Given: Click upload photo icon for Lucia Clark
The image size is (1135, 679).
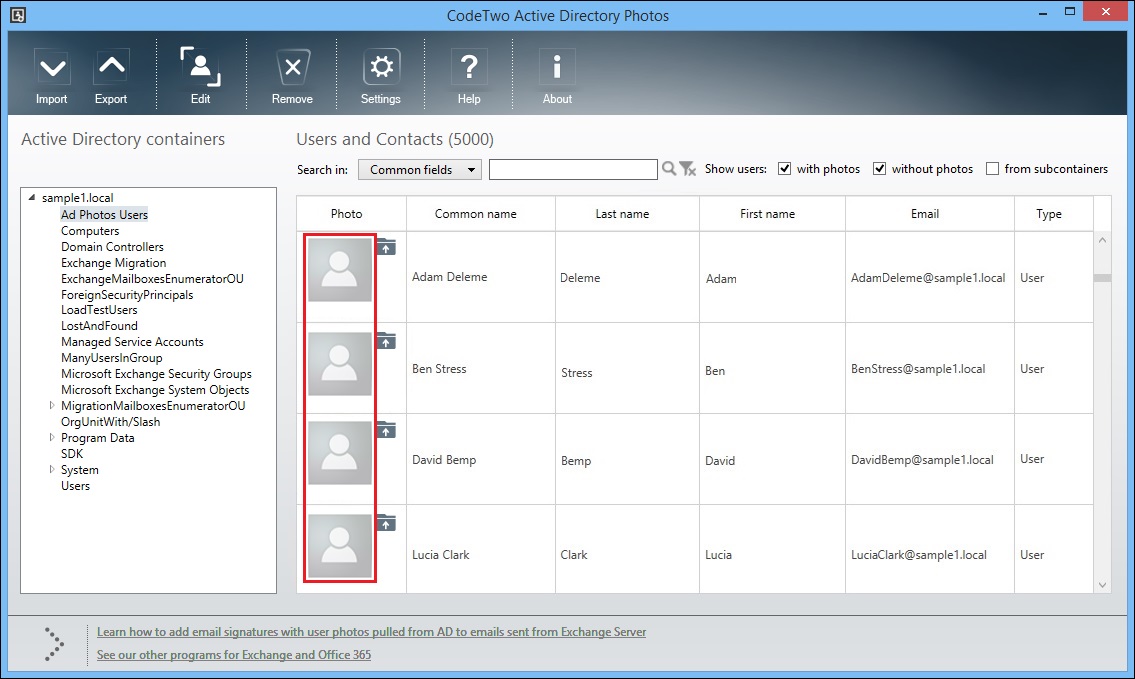Looking at the screenshot, I should pos(387,523).
